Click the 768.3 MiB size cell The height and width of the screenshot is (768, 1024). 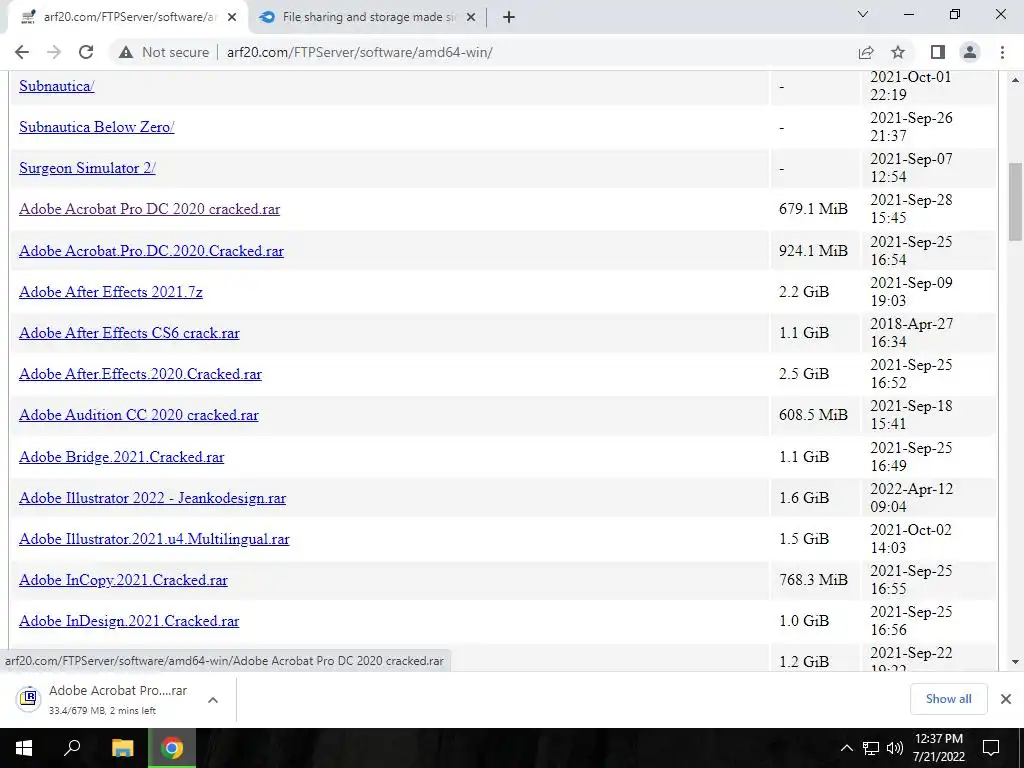[x=813, y=581]
